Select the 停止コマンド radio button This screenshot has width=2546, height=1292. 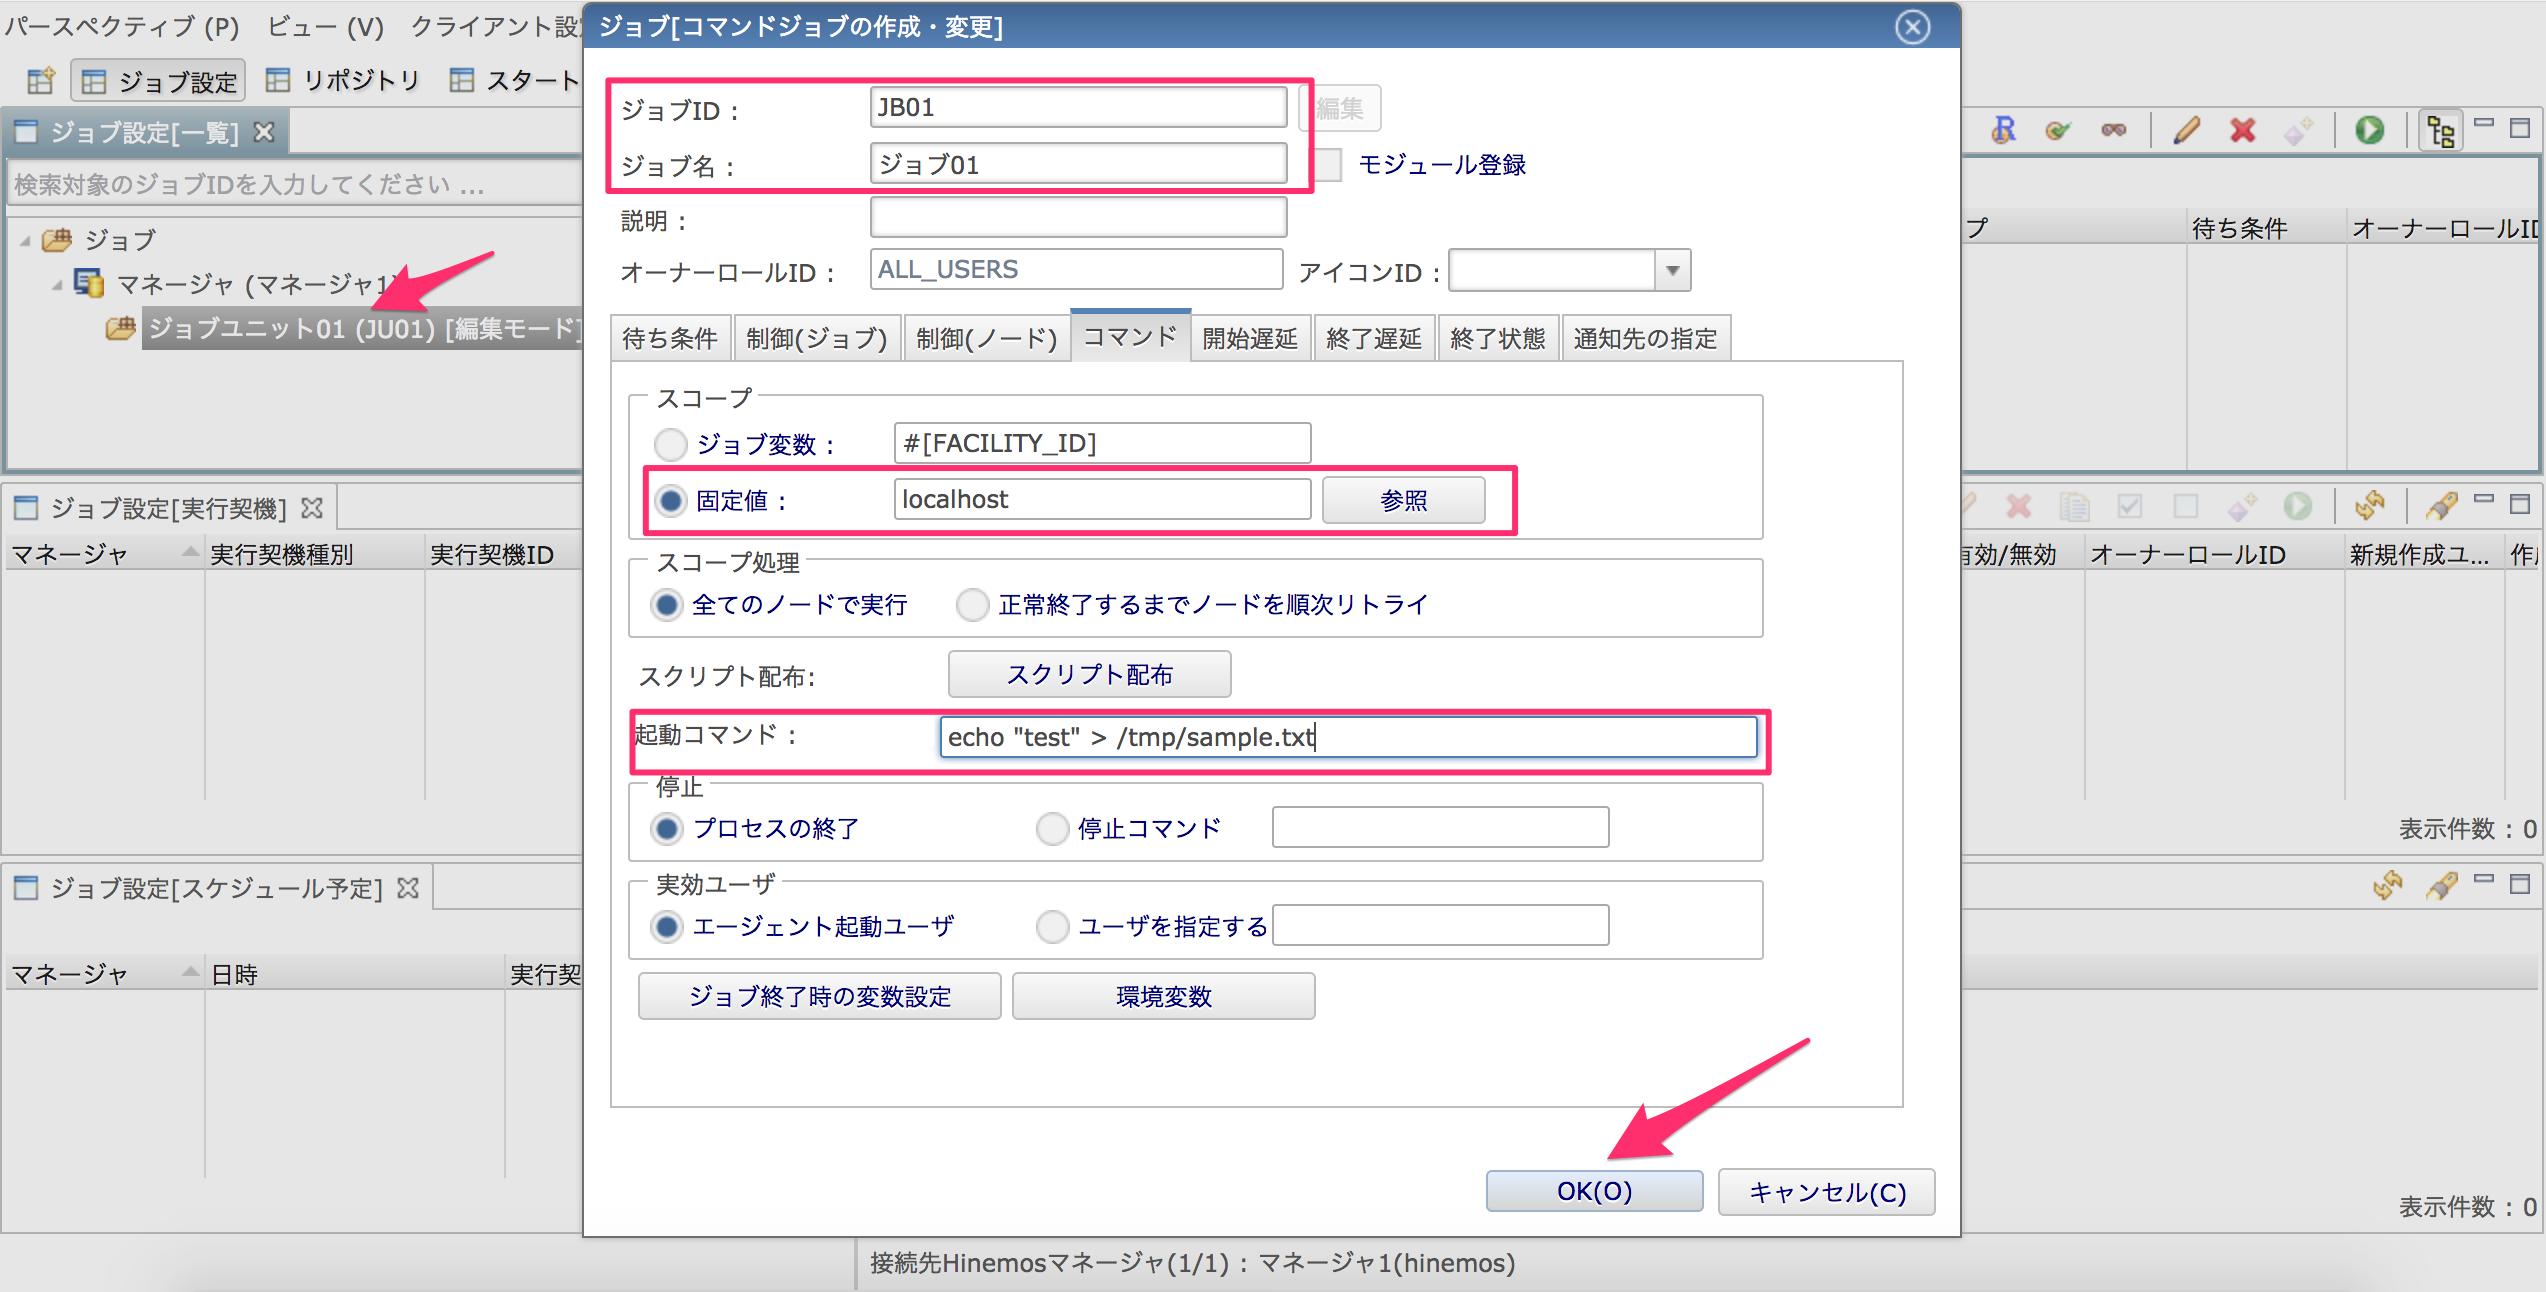coord(1052,829)
